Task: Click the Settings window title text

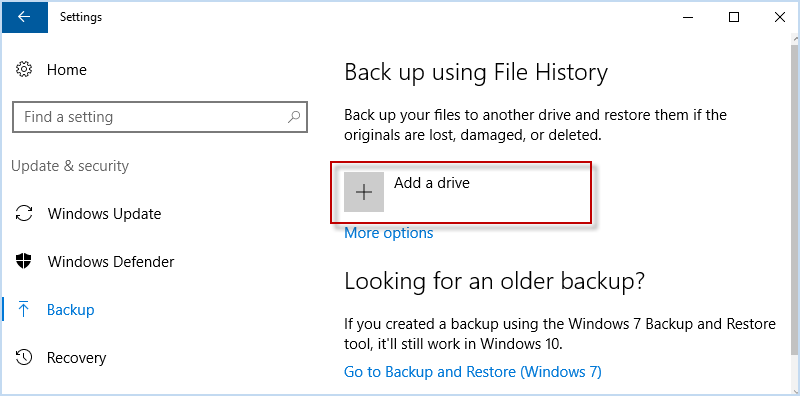Action: pyautogui.click(x=81, y=17)
